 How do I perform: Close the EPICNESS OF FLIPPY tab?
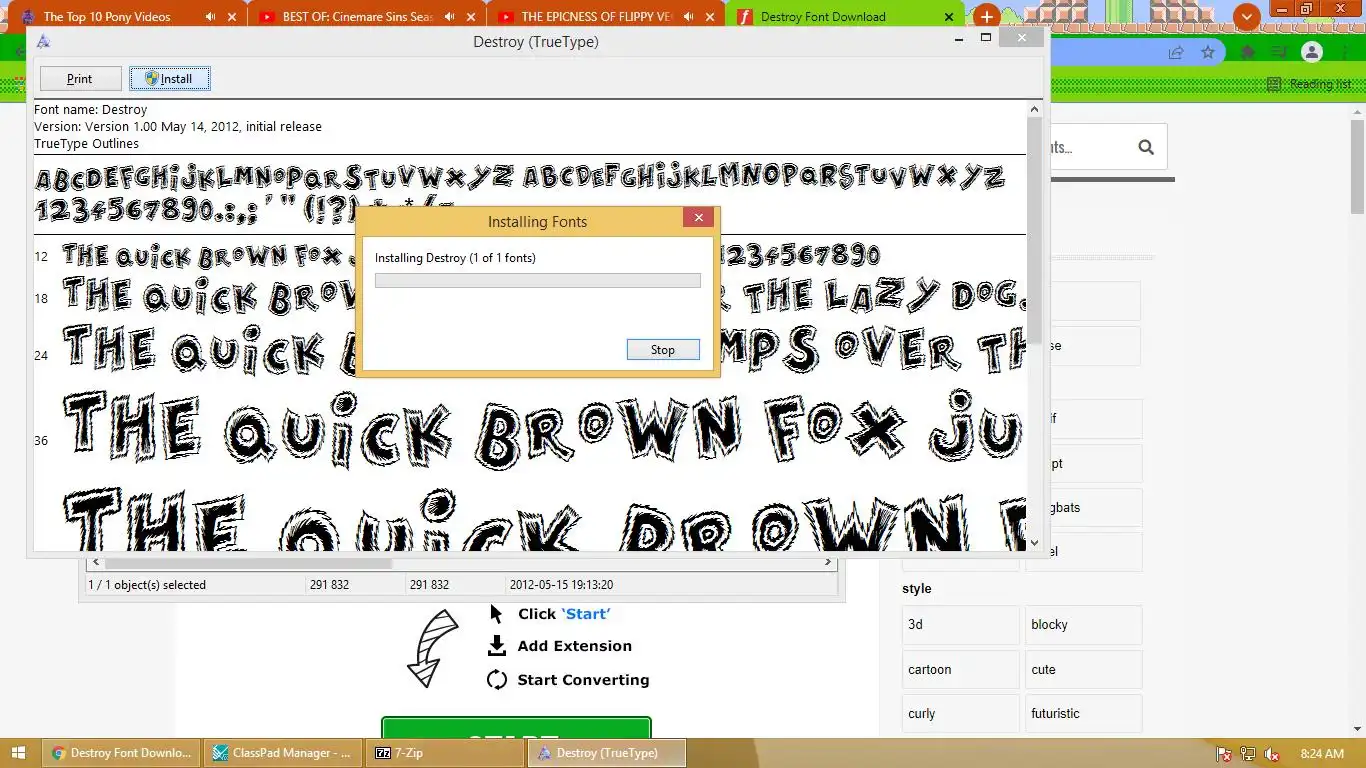708,17
